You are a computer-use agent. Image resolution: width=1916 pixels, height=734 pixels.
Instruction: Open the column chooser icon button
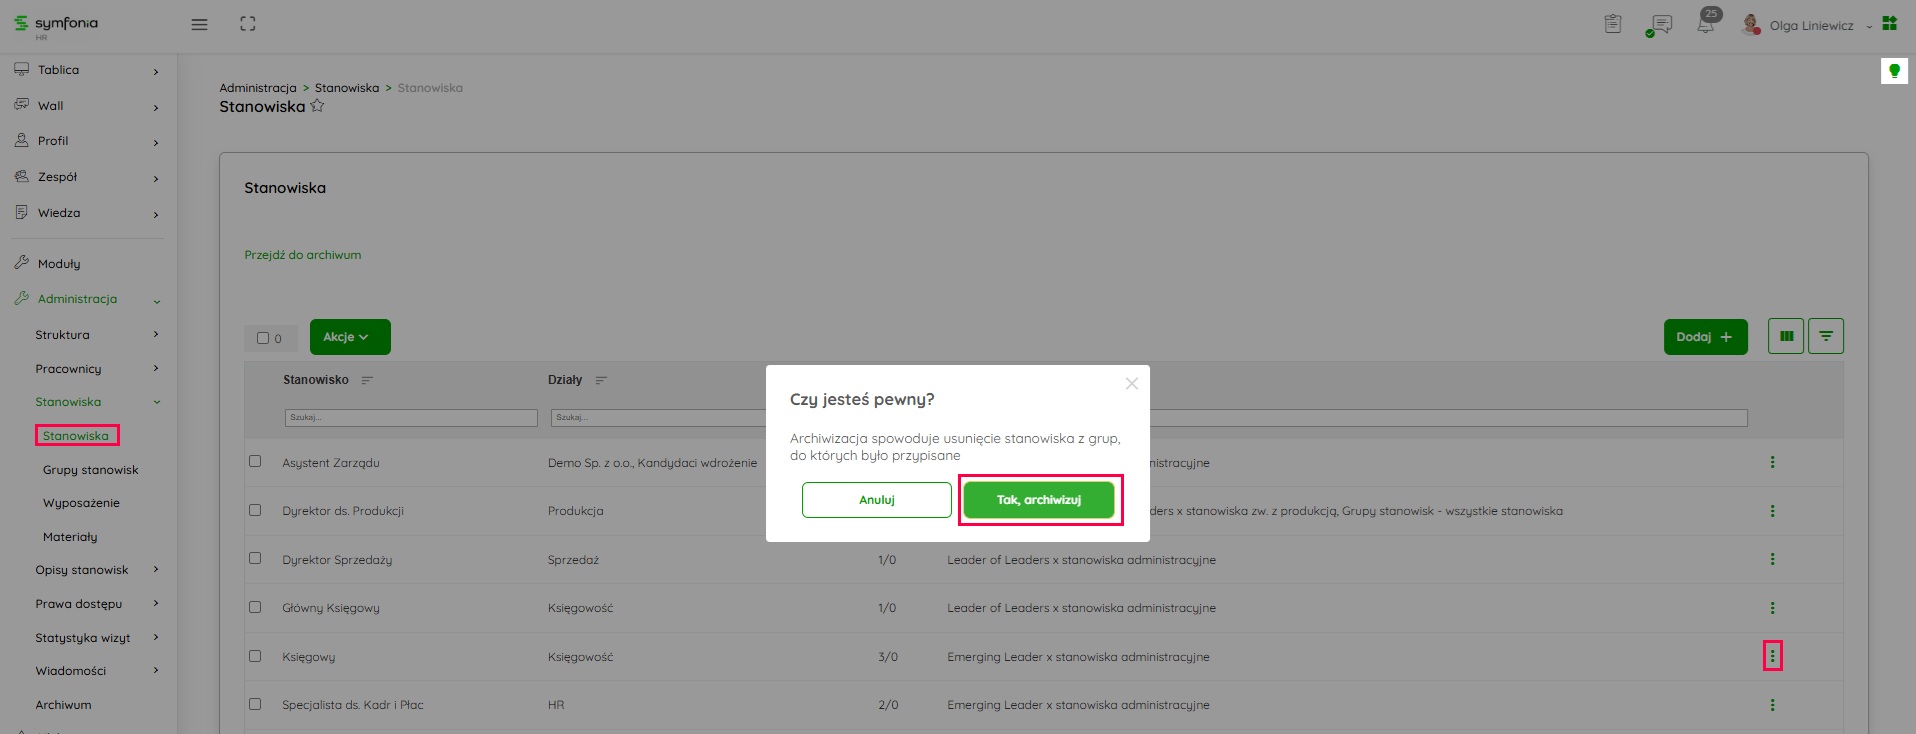[x=1786, y=337]
